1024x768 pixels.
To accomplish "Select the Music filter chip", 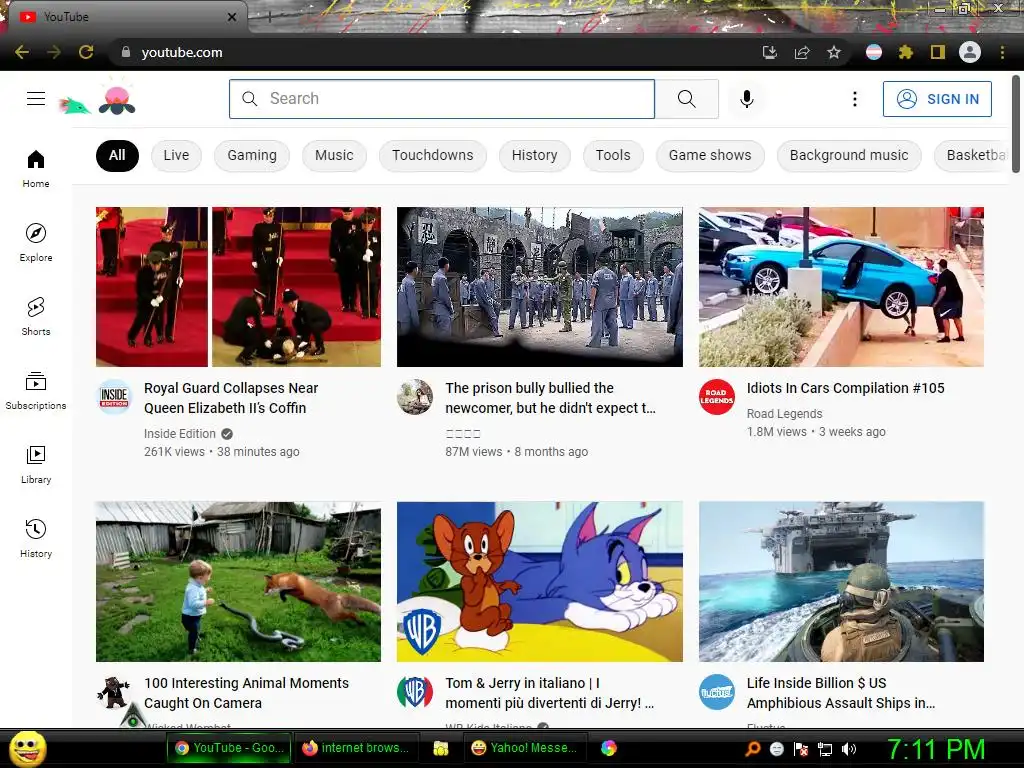I will tap(334, 155).
